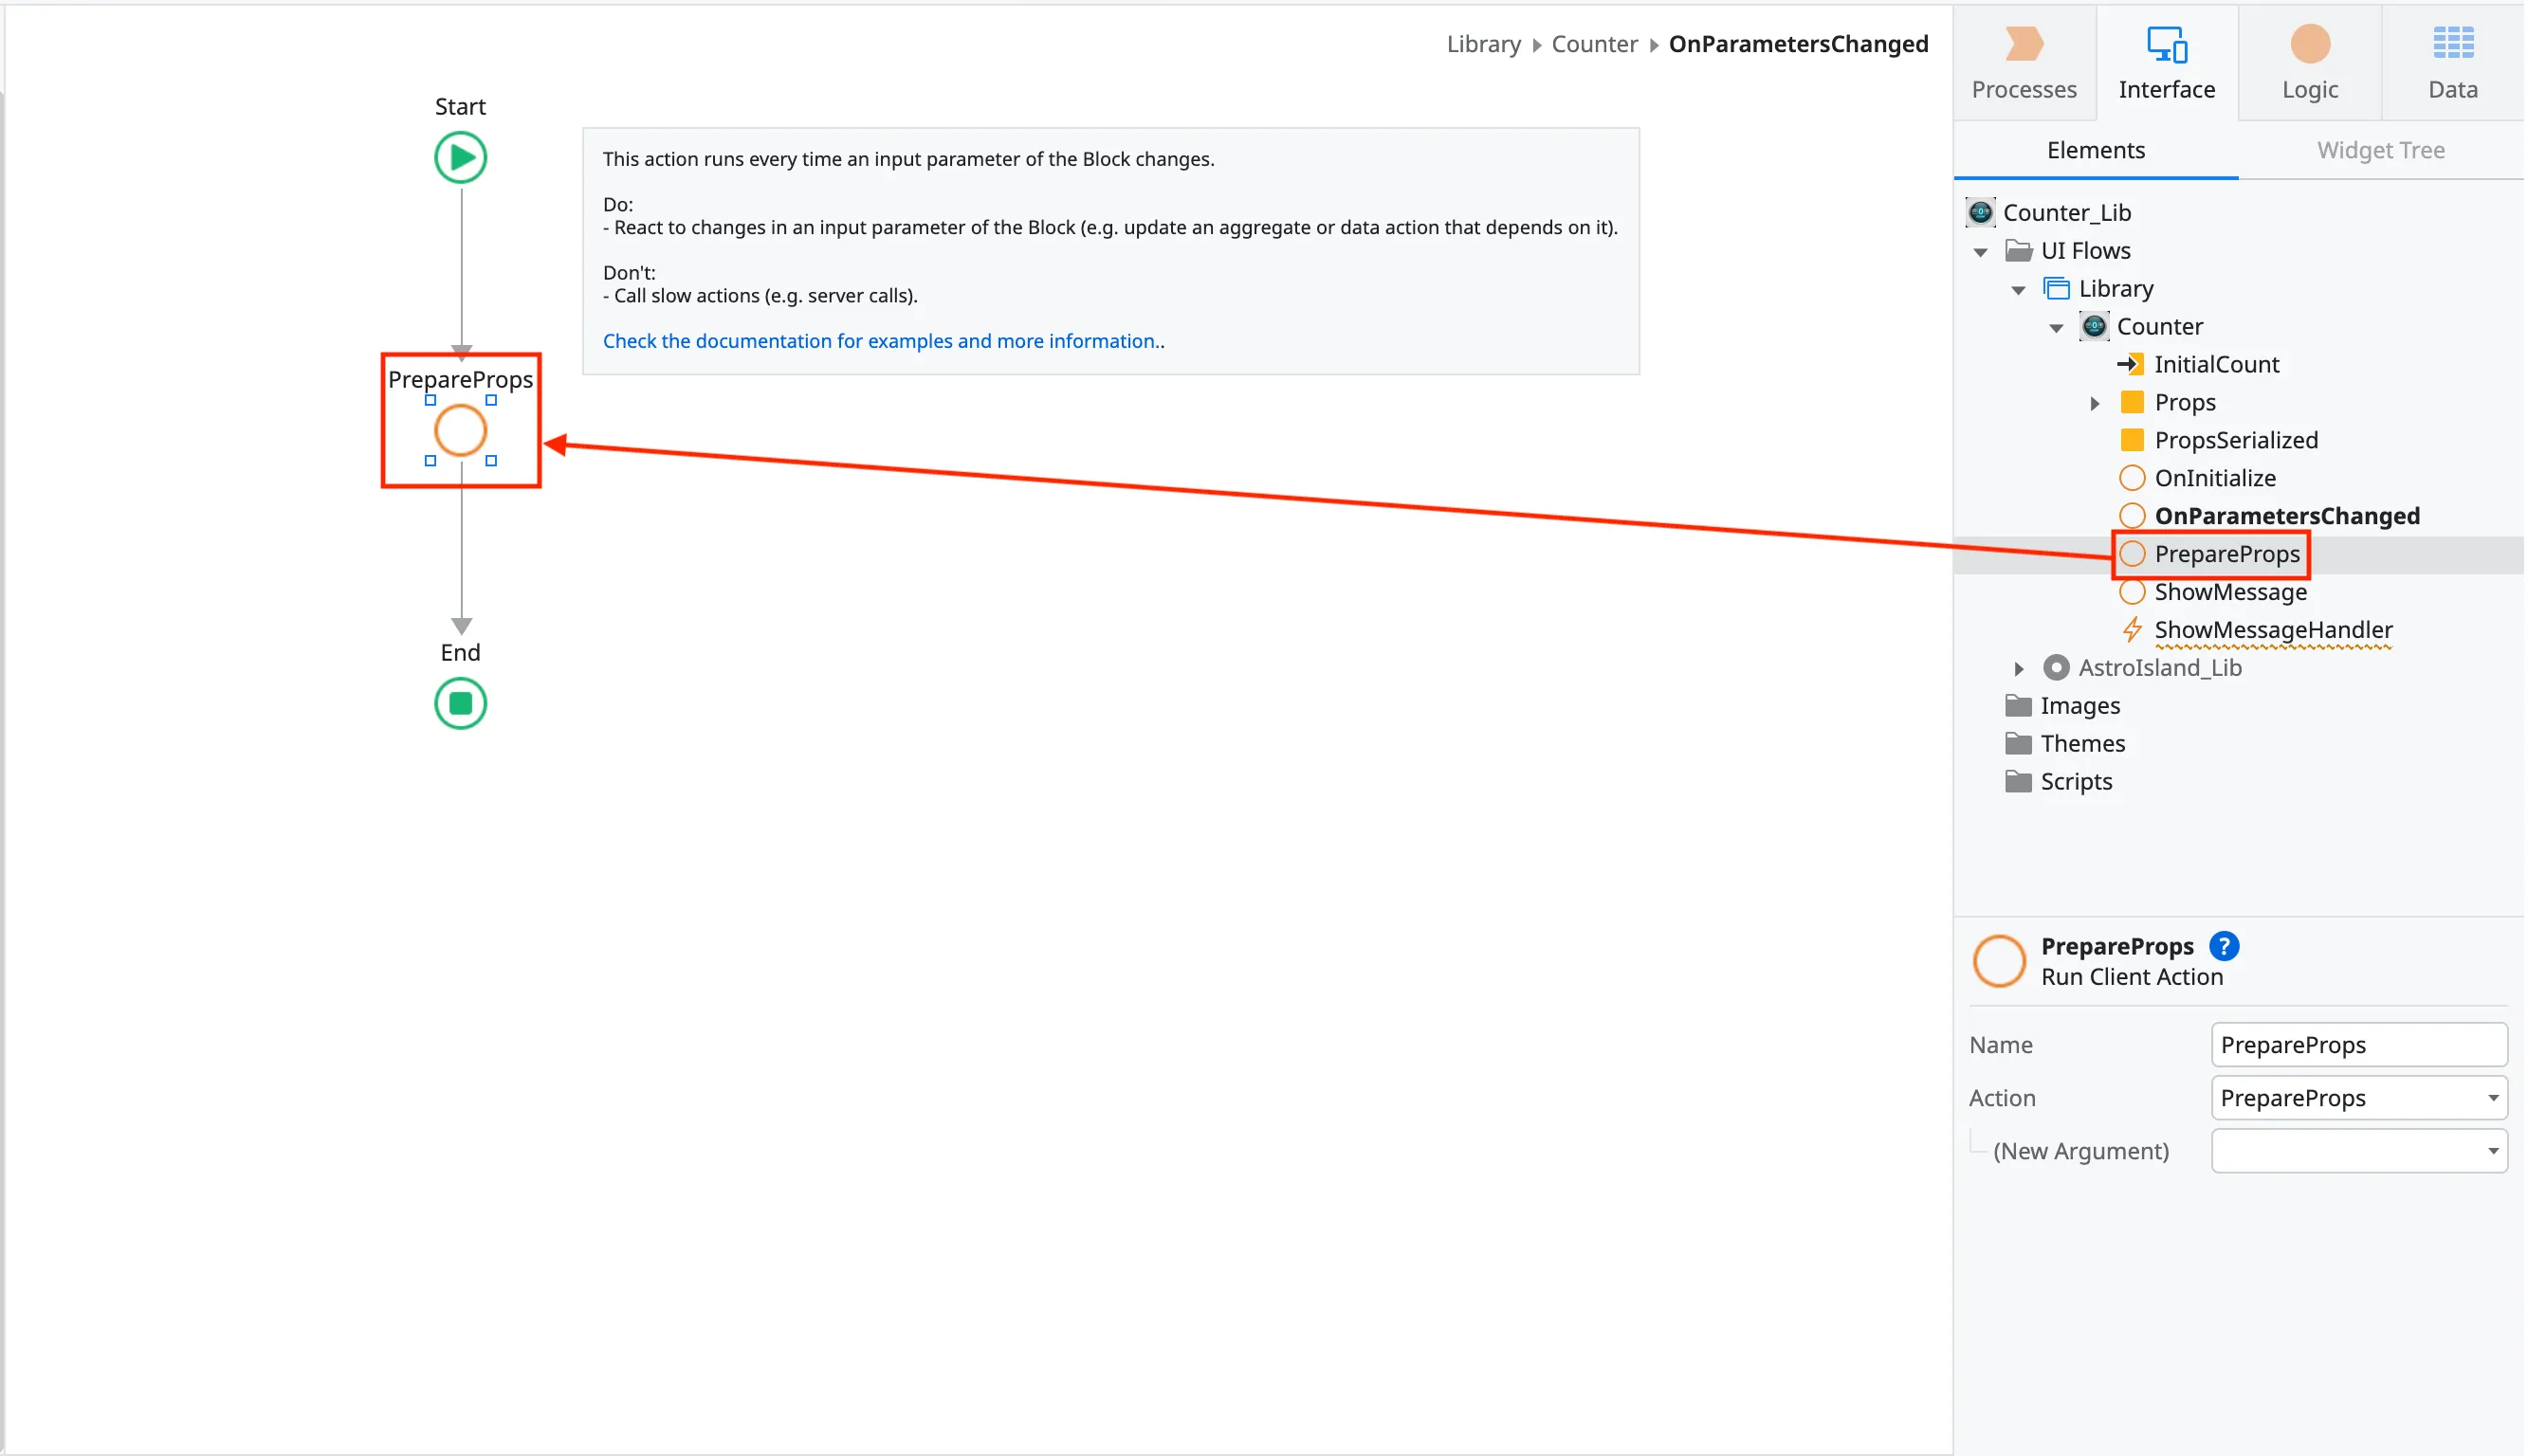2528x1456 pixels.
Task: Select the InitialCount input parameter
Action: [2217, 364]
